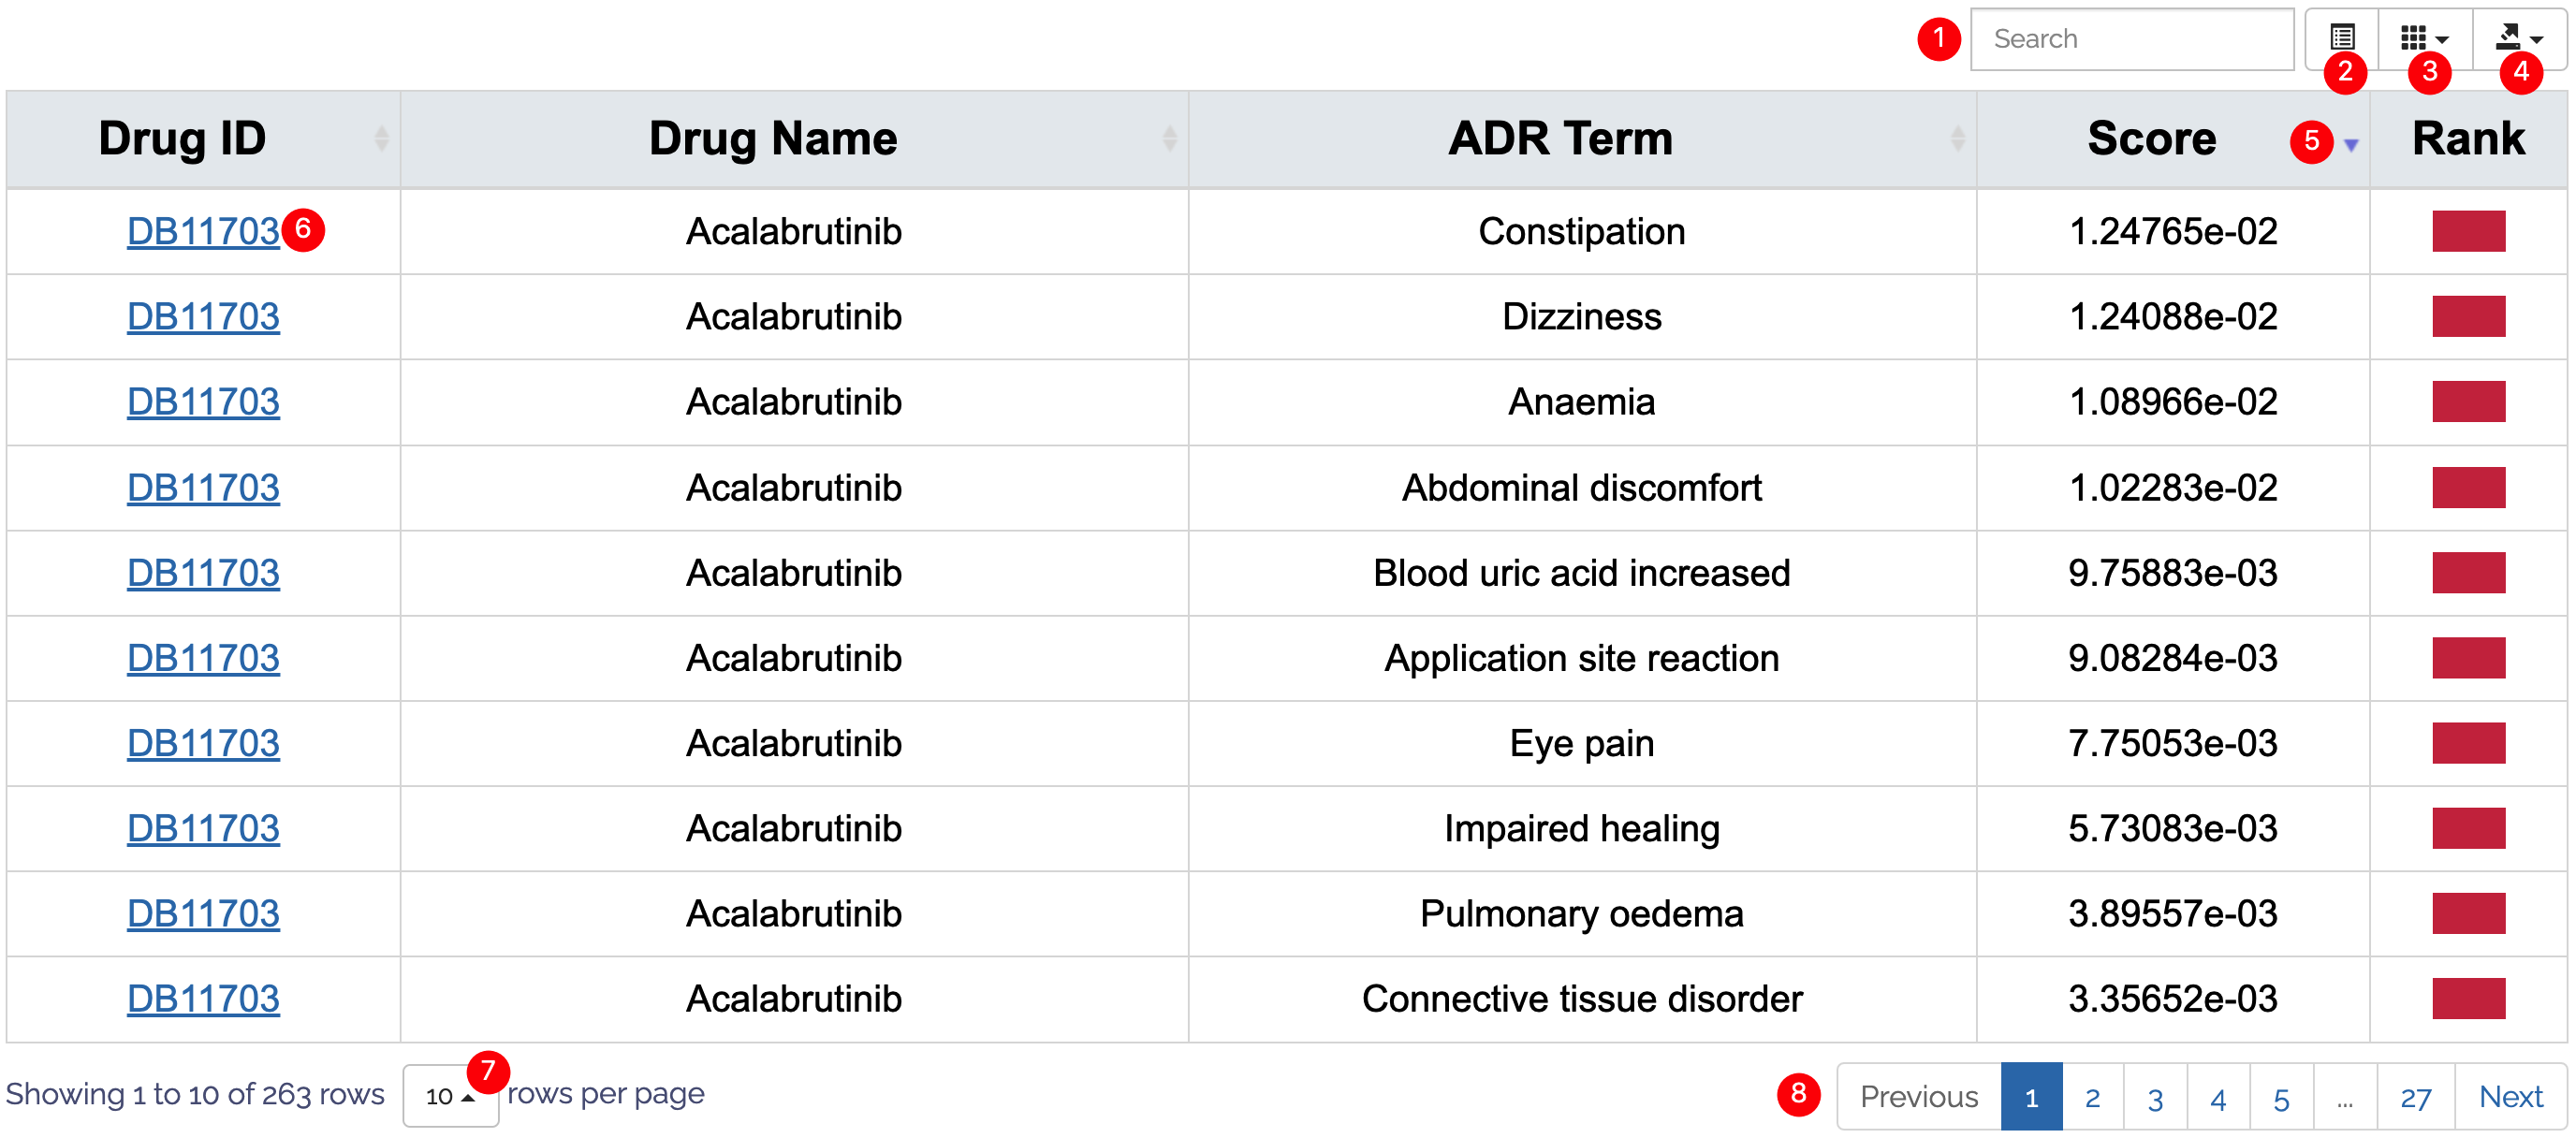This screenshot has width=2576, height=1138.
Task: Click the Previous page button
Action: (x=1918, y=1097)
